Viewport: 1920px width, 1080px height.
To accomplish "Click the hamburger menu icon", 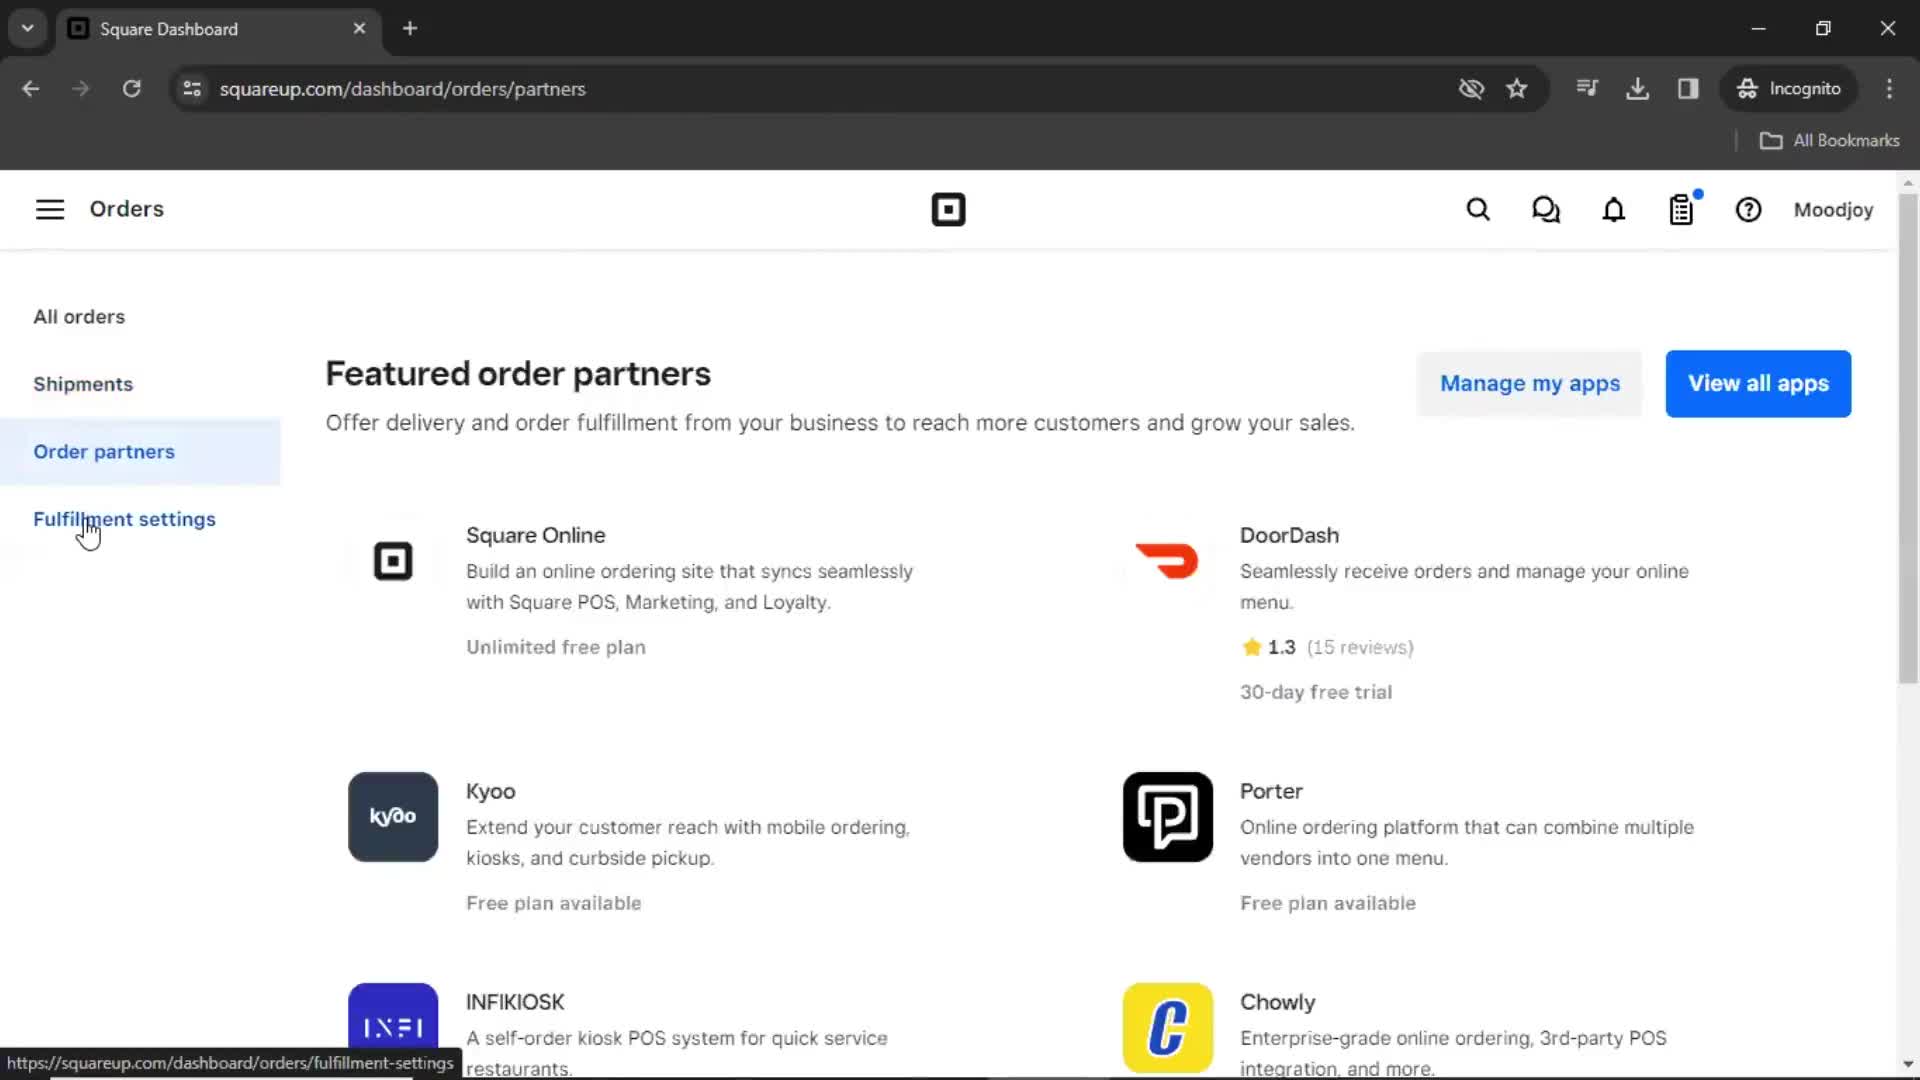I will [x=49, y=210].
